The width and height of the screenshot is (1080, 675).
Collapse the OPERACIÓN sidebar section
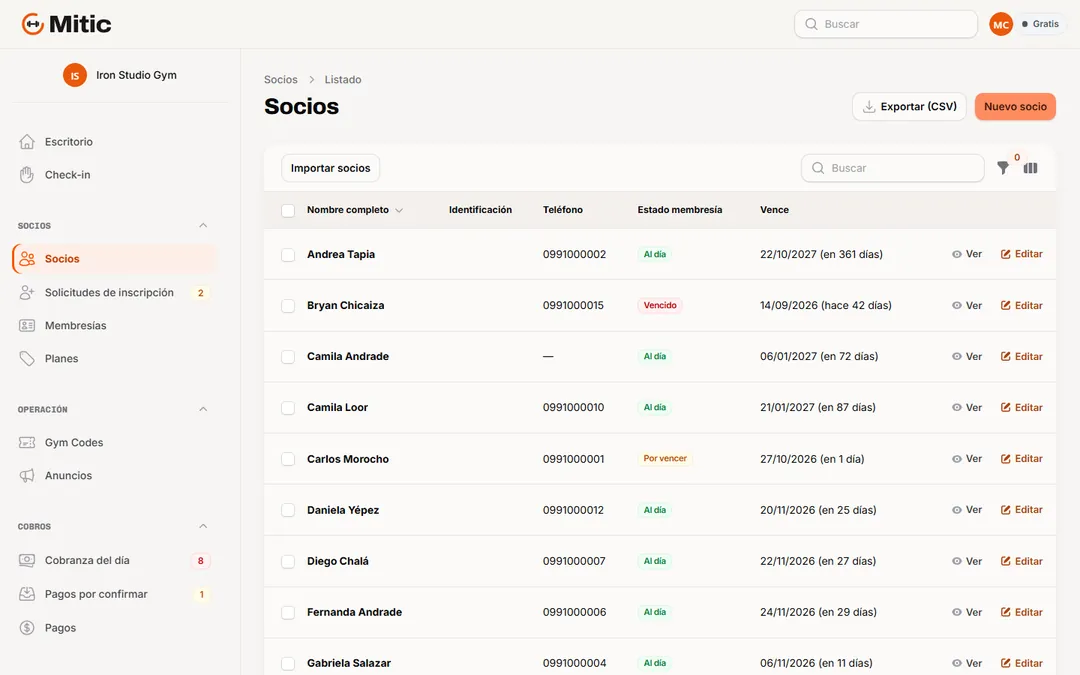pos(203,409)
